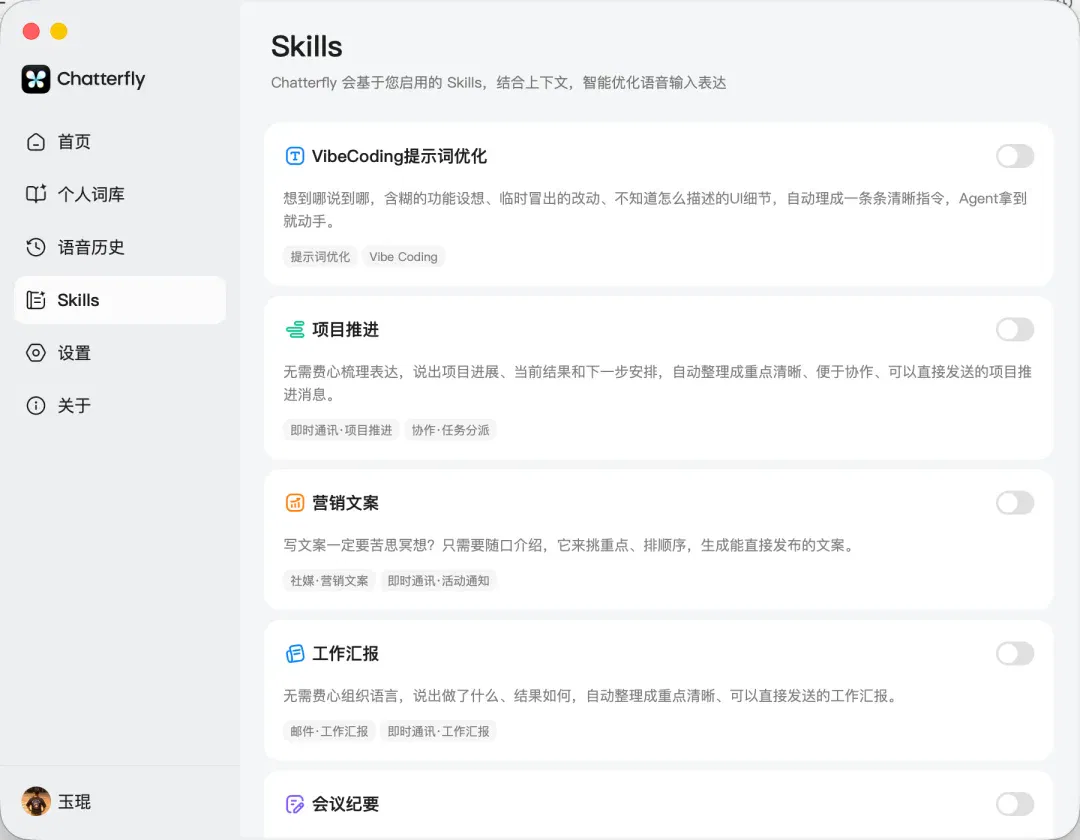Select the Skills sidebar item
1080x840 pixels.
(x=120, y=300)
